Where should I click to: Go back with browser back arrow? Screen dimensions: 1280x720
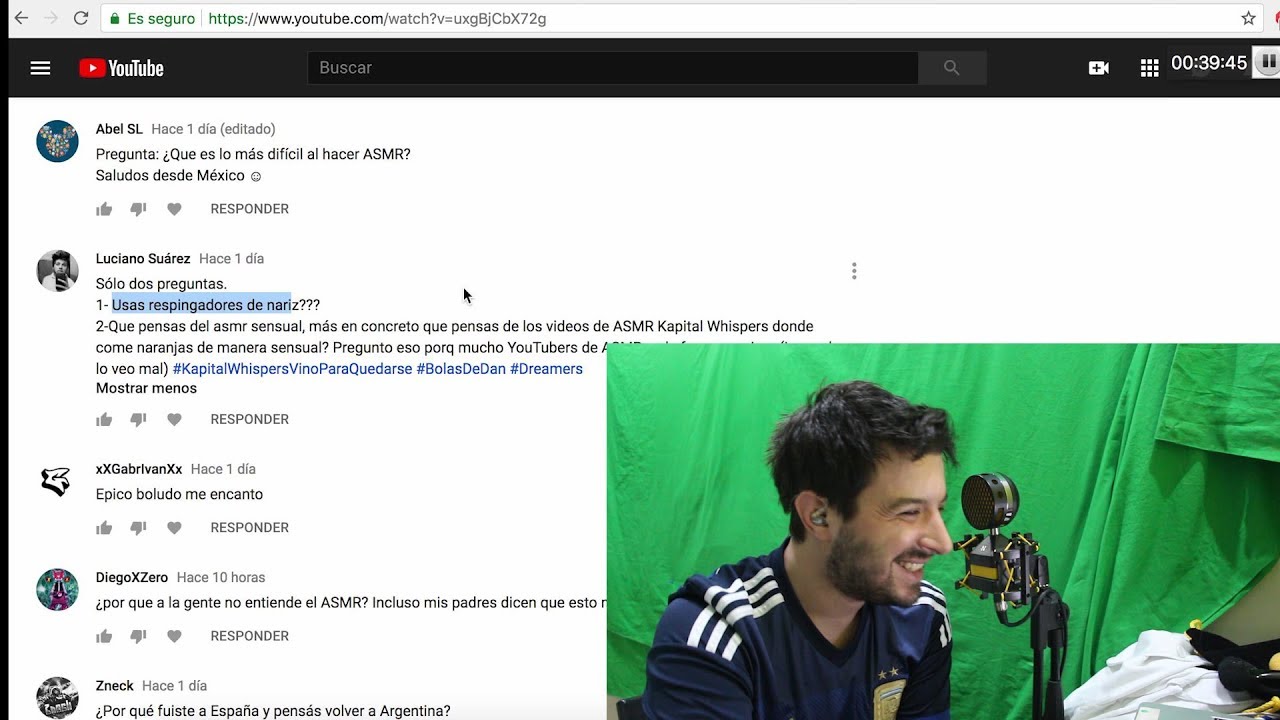point(21,18)
